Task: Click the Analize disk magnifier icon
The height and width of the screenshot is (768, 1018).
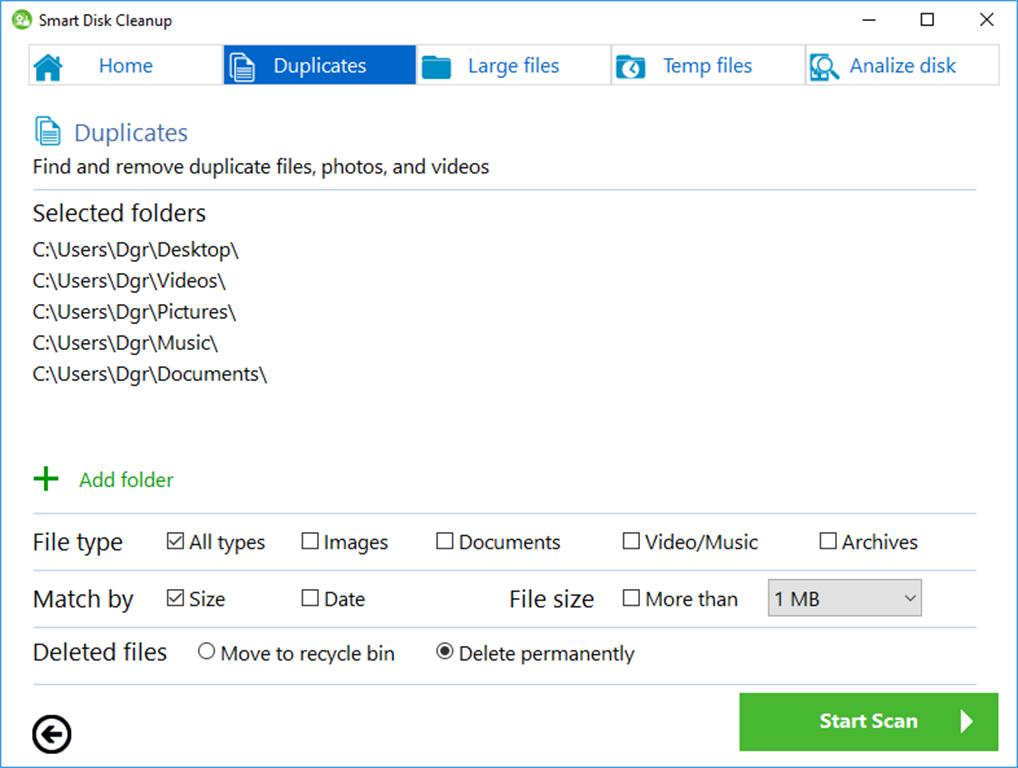Action: [x=824, y=67]
